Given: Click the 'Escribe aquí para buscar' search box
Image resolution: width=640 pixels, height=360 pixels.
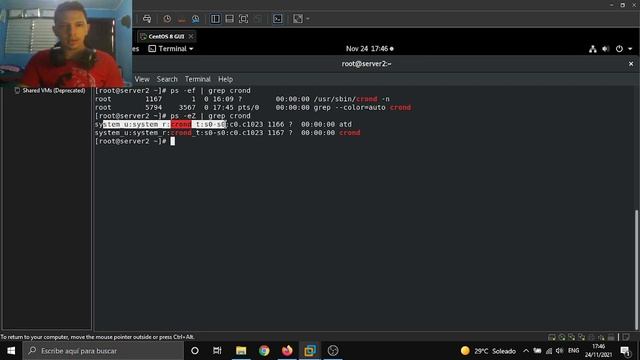Looking at the screenshot, I should [103, 351].
